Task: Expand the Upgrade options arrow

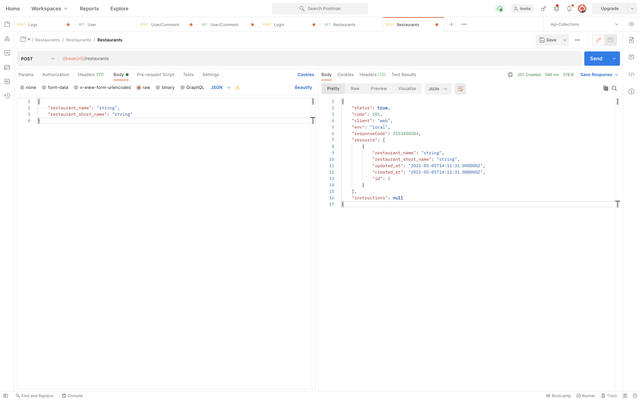Action: (632, 9)
